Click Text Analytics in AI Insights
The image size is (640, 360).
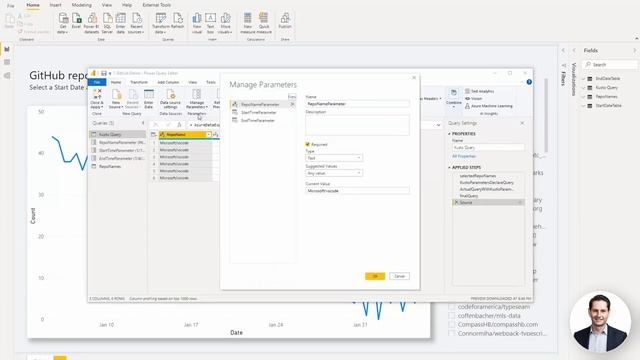[x=480, y=91]
